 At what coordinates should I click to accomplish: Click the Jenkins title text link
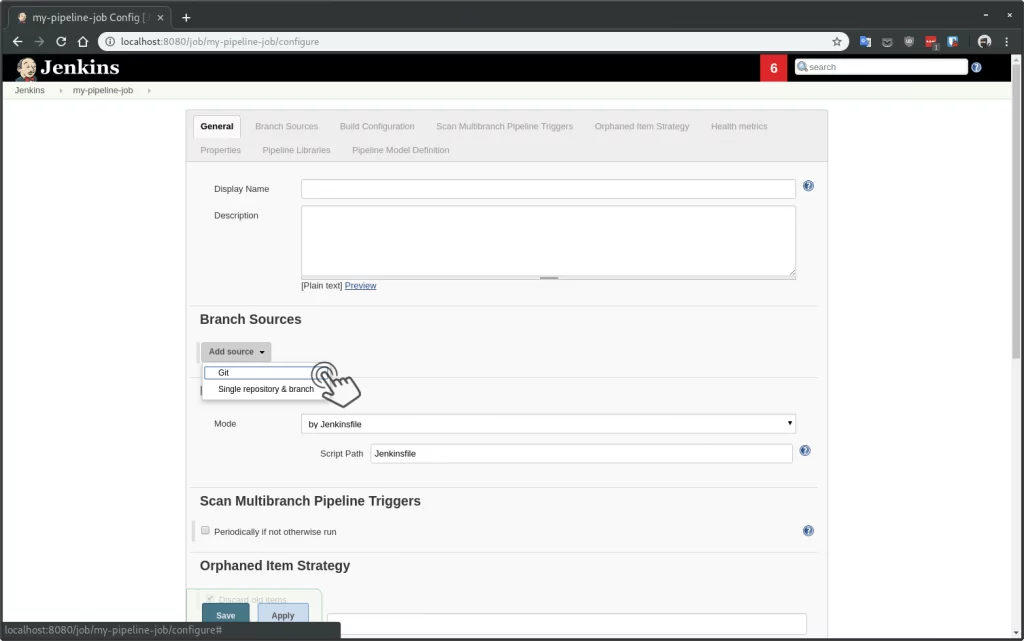pyautogui.click(x=80, y=68)
